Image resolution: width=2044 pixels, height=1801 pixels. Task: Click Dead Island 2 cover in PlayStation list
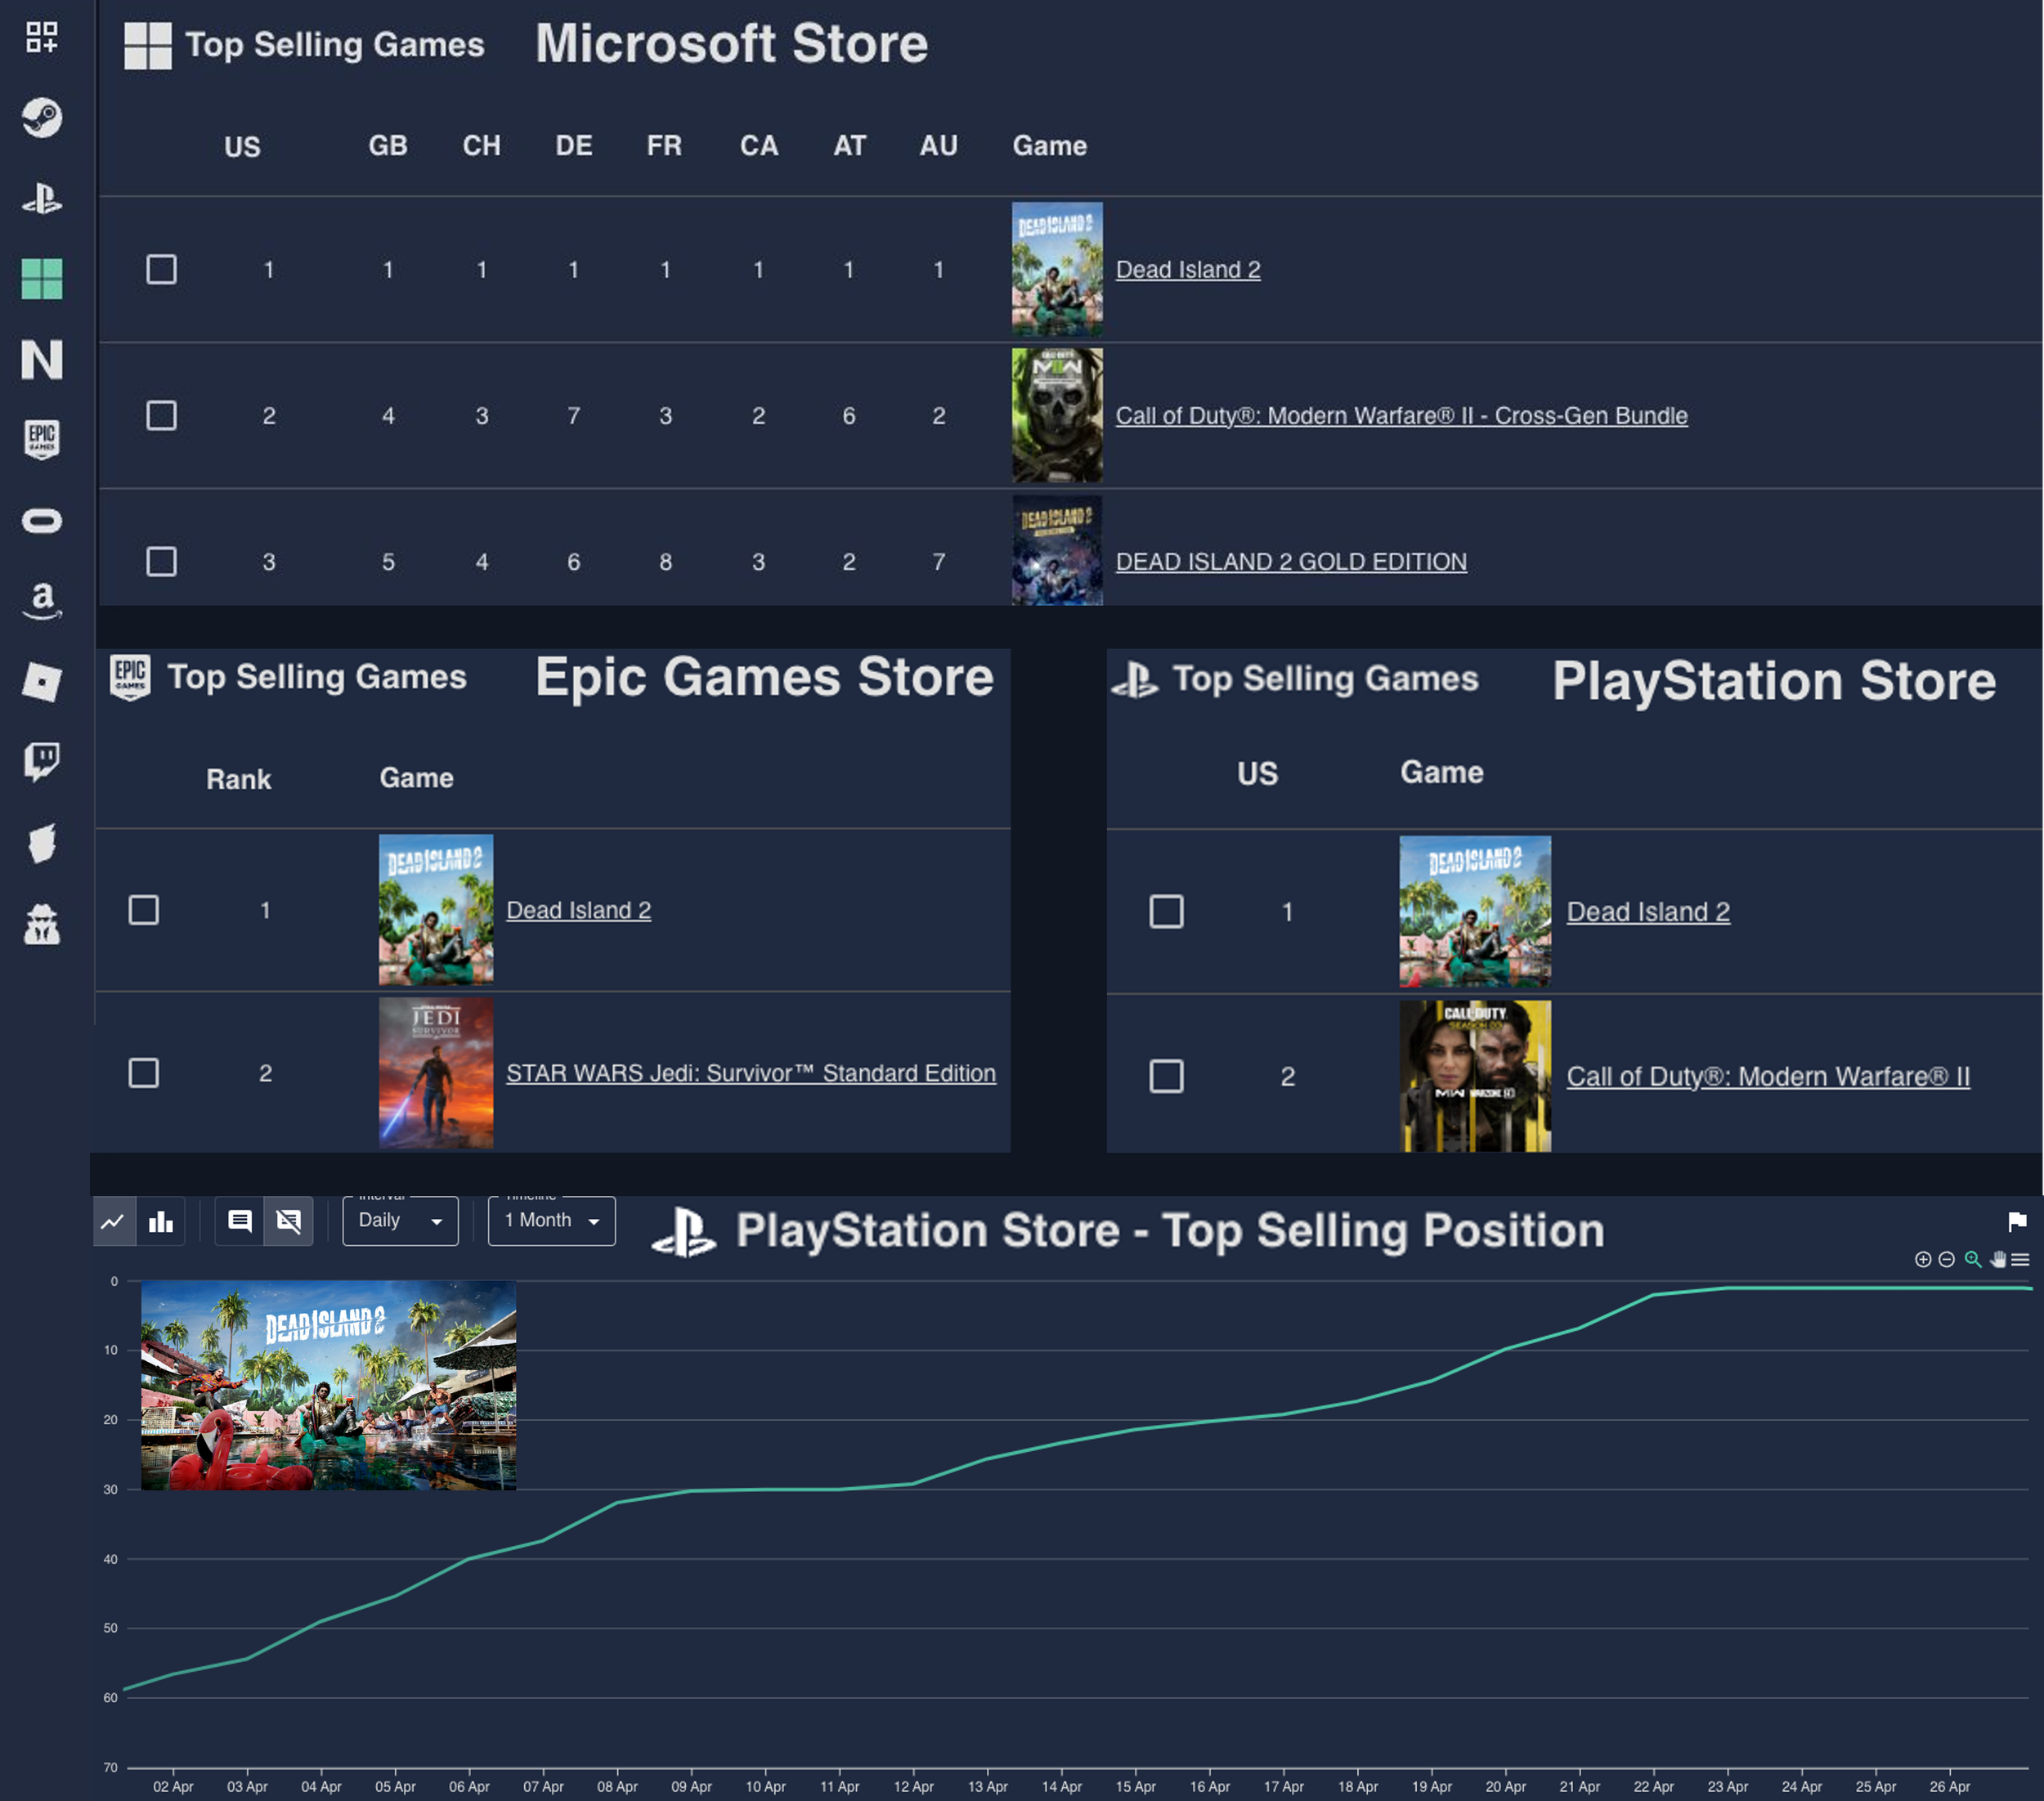coord(1474,911)
